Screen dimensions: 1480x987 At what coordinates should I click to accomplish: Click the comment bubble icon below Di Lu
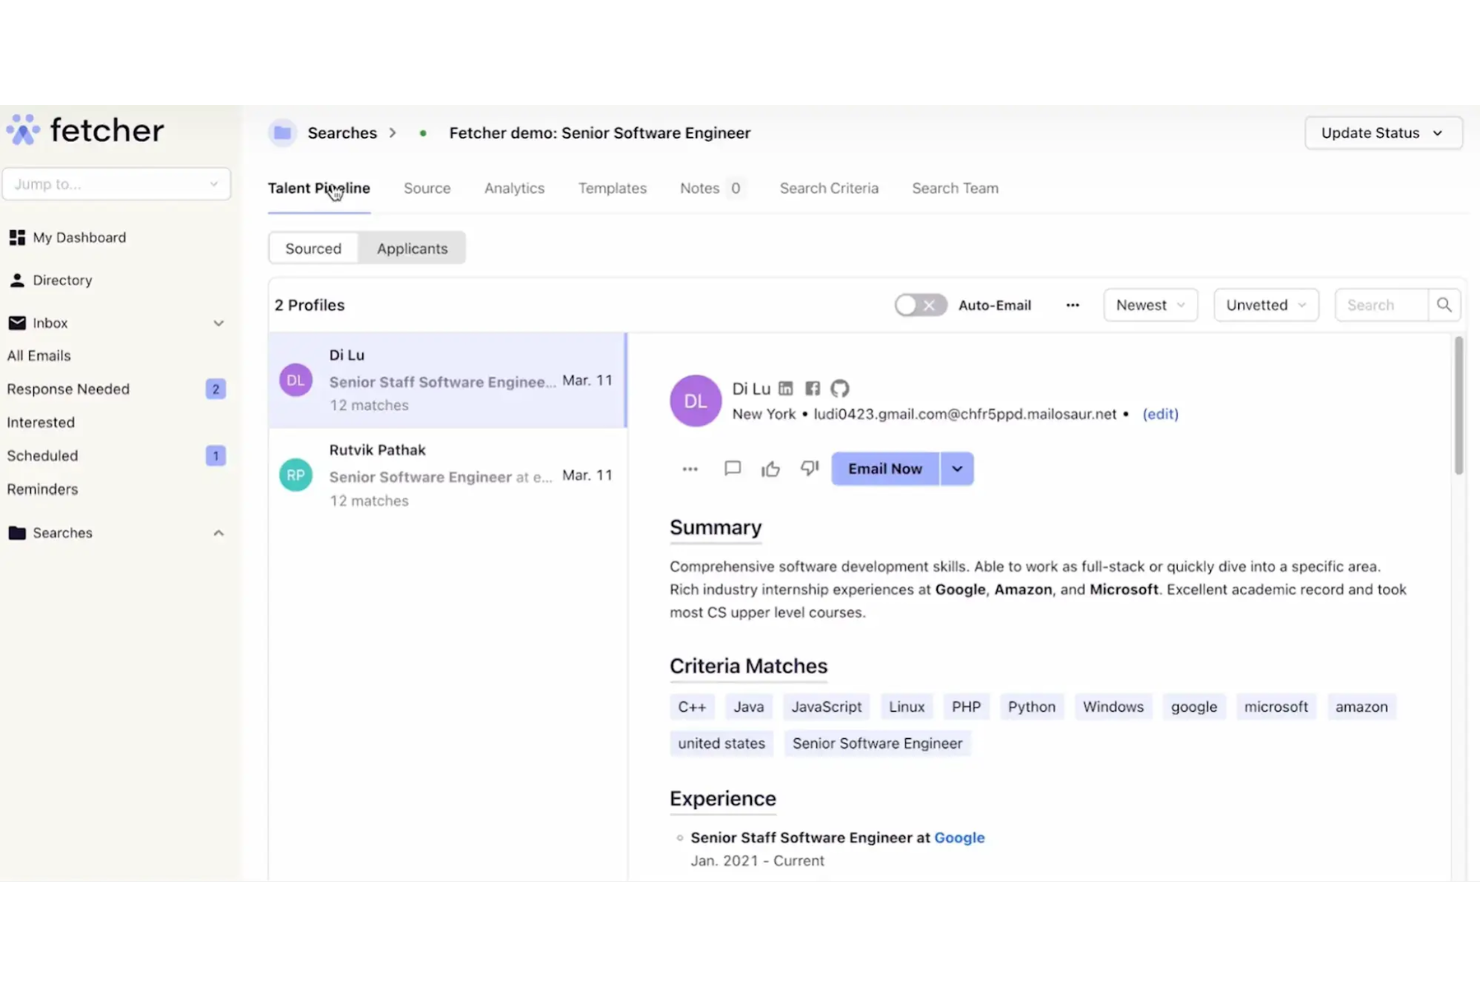coord(732,468)
